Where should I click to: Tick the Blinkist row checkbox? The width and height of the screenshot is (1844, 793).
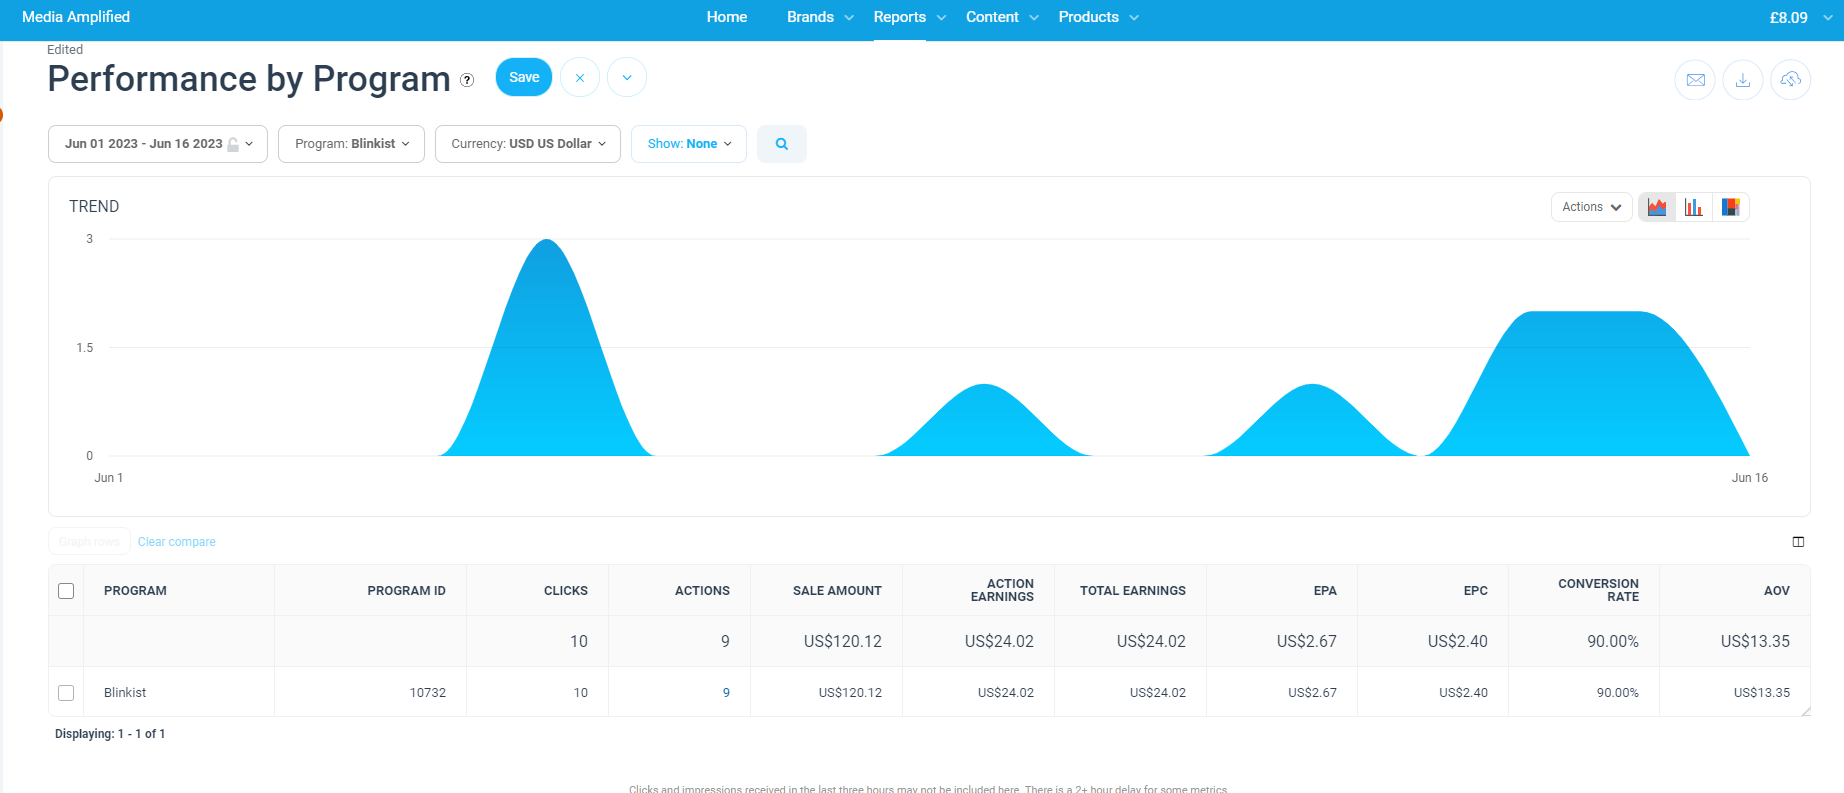66,693
